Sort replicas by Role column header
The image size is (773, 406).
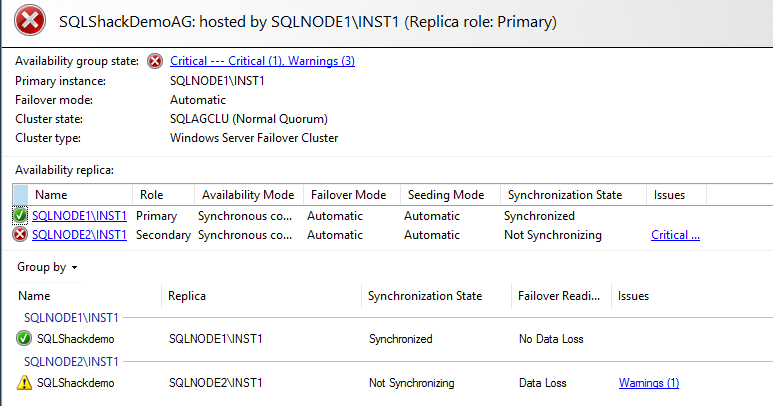tap(151, 195)
